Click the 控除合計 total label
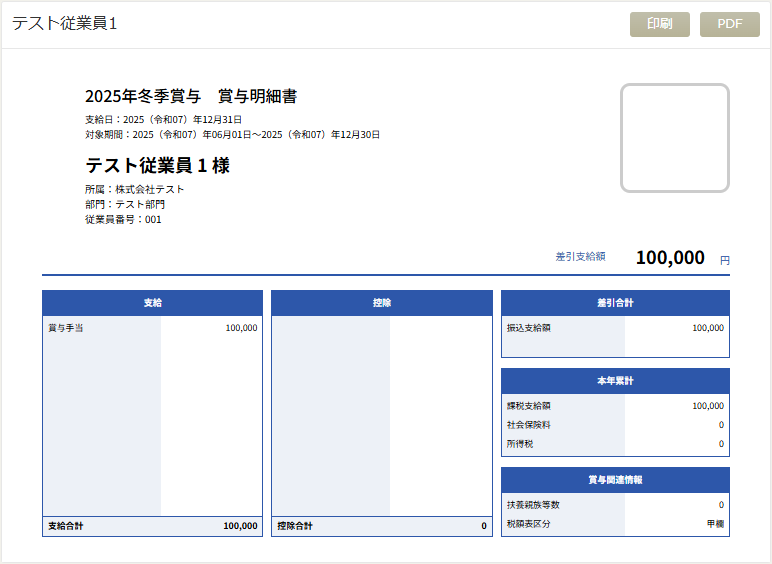The height and width of the screenshot is (564, 772). [x=295, y=526]
